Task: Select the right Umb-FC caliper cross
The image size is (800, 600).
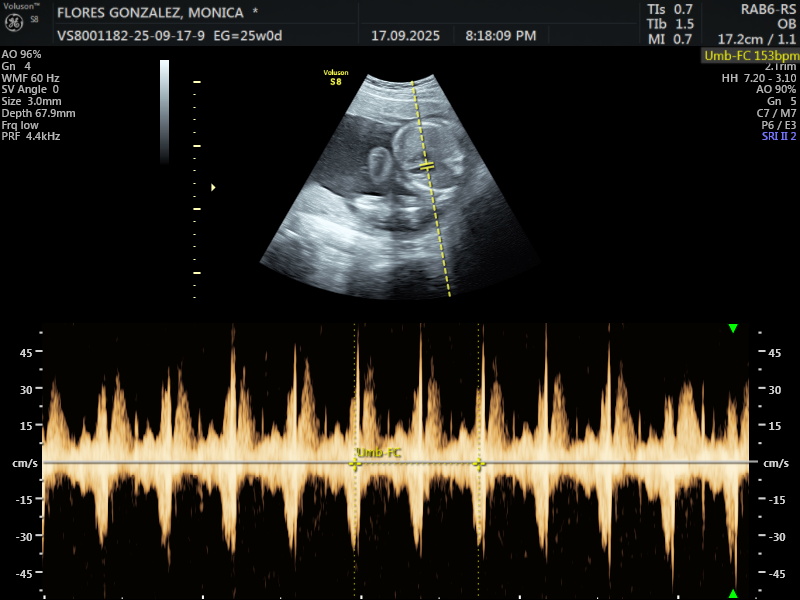Action: 479,464
